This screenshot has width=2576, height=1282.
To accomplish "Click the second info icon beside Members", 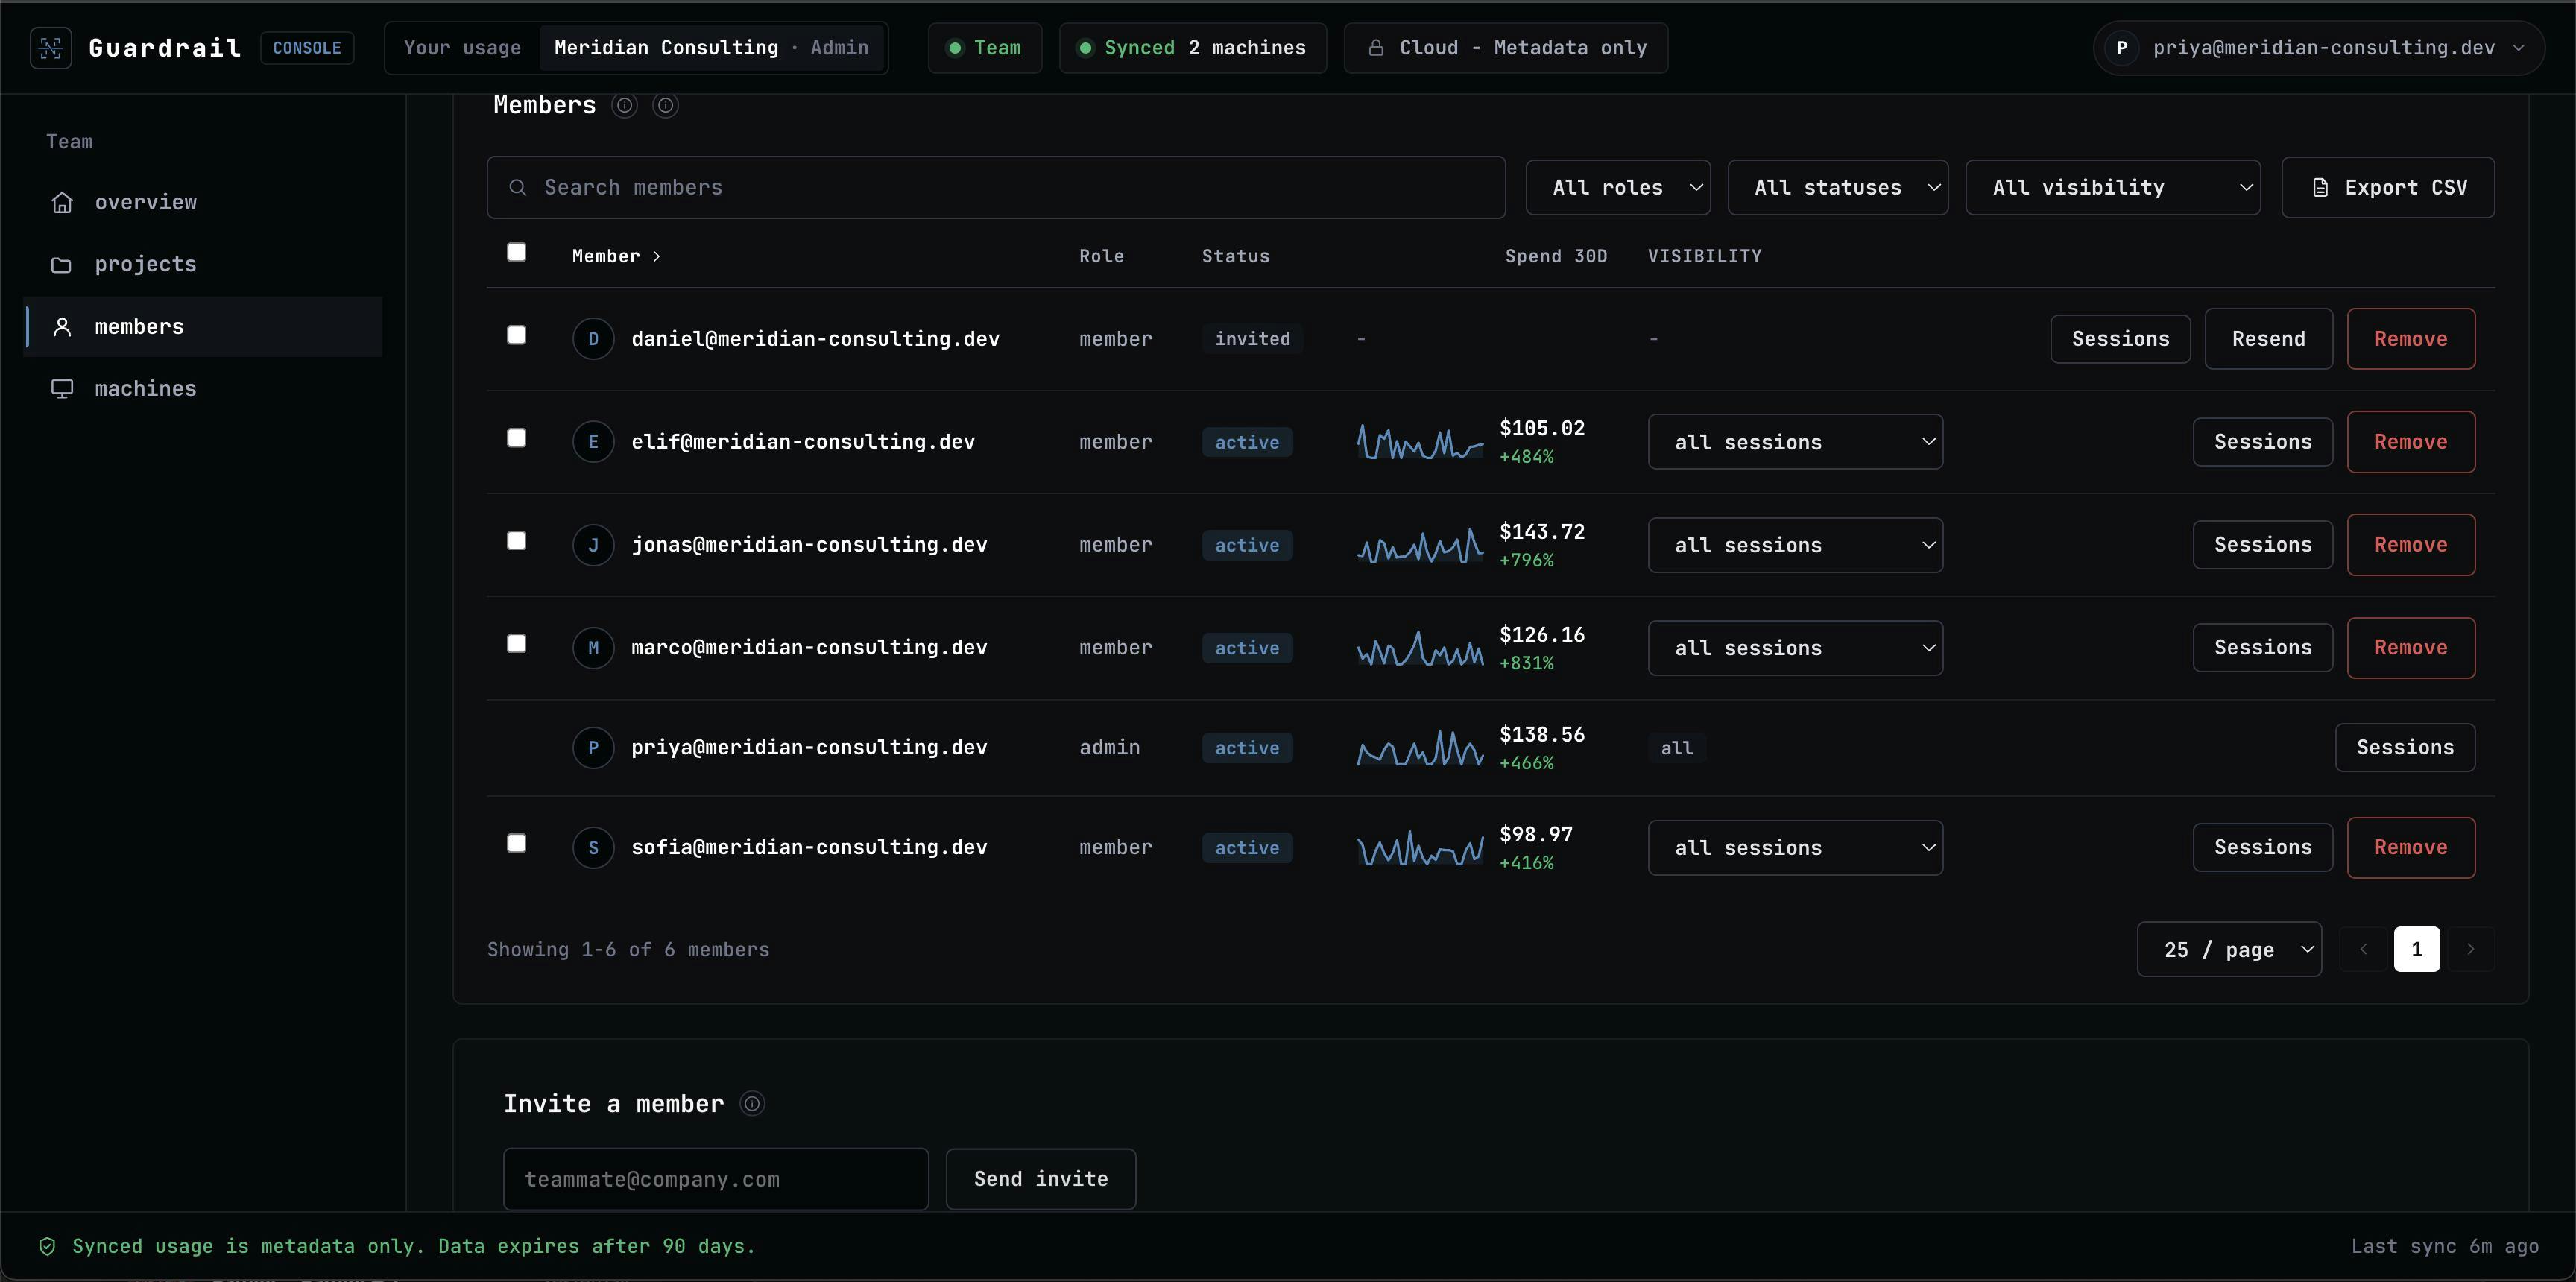I will (666, 105).
